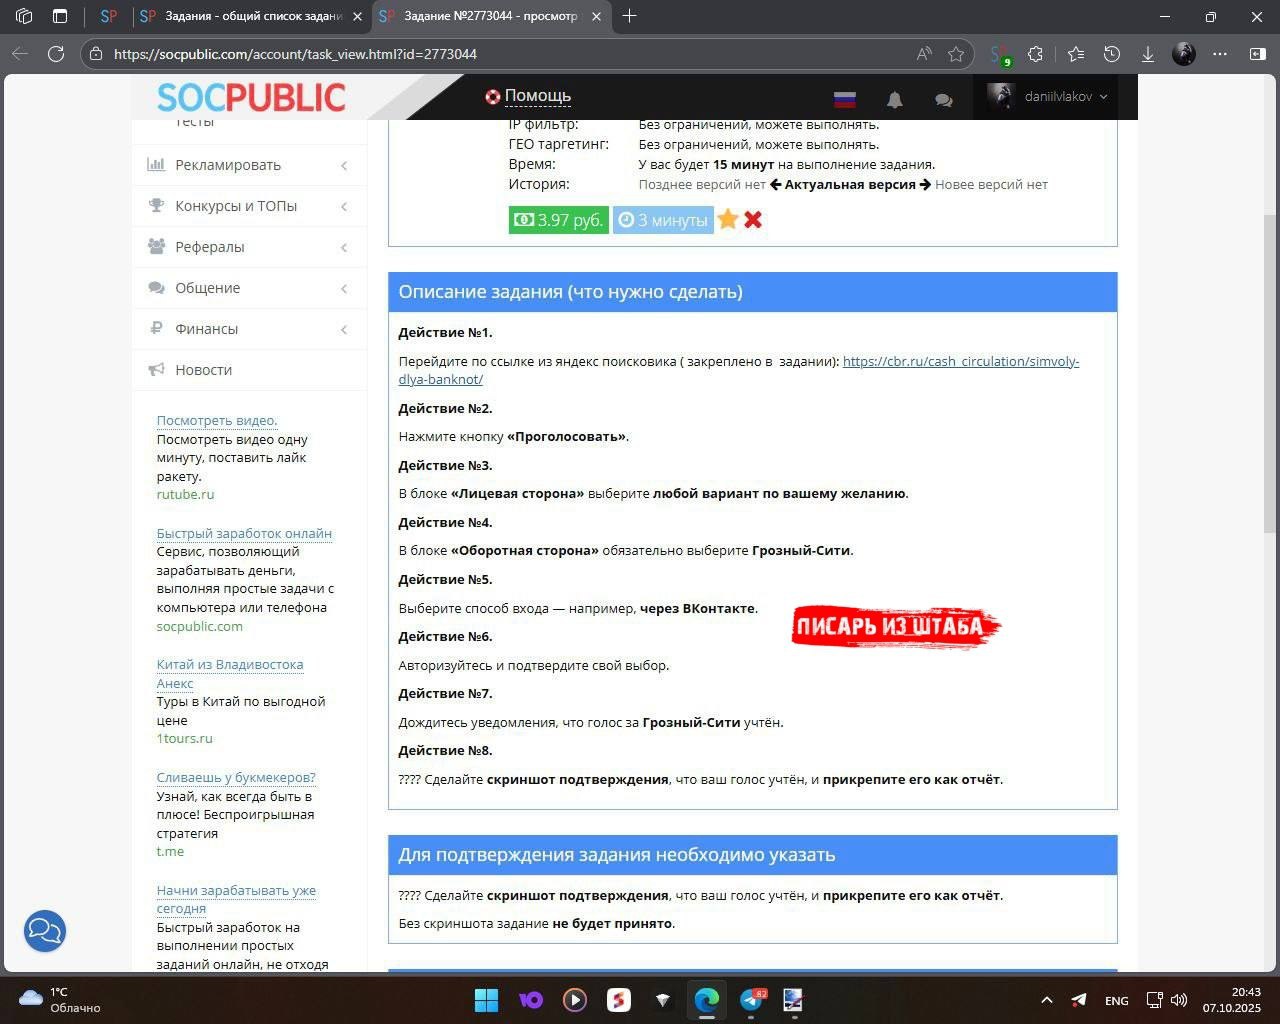Click the red X blacklist icon
This screenshot has height=1024, width=1280.
coord(753,219)
